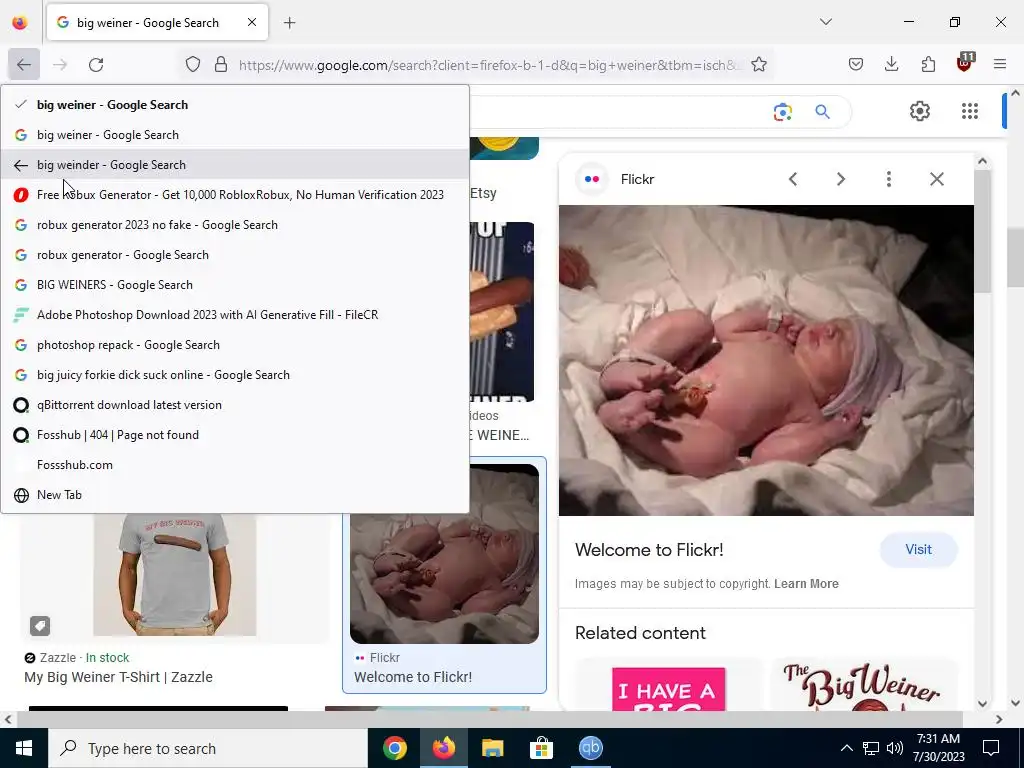
Task: Open Google quick settings gear icon
Action: [920, 111]
